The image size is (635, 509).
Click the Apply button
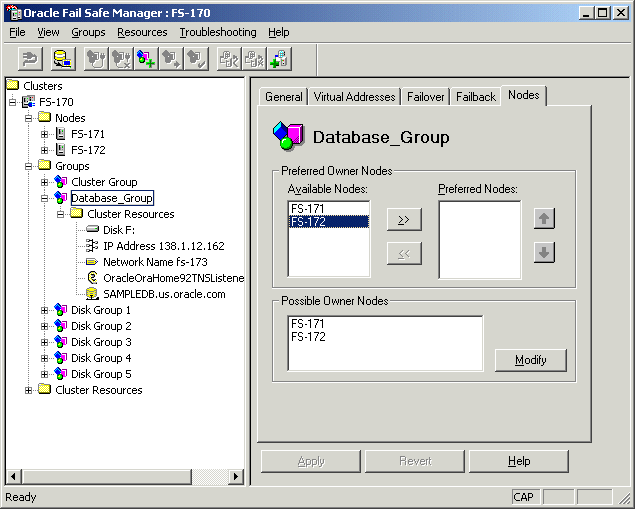pyautogui.click(x=311, y=461)
